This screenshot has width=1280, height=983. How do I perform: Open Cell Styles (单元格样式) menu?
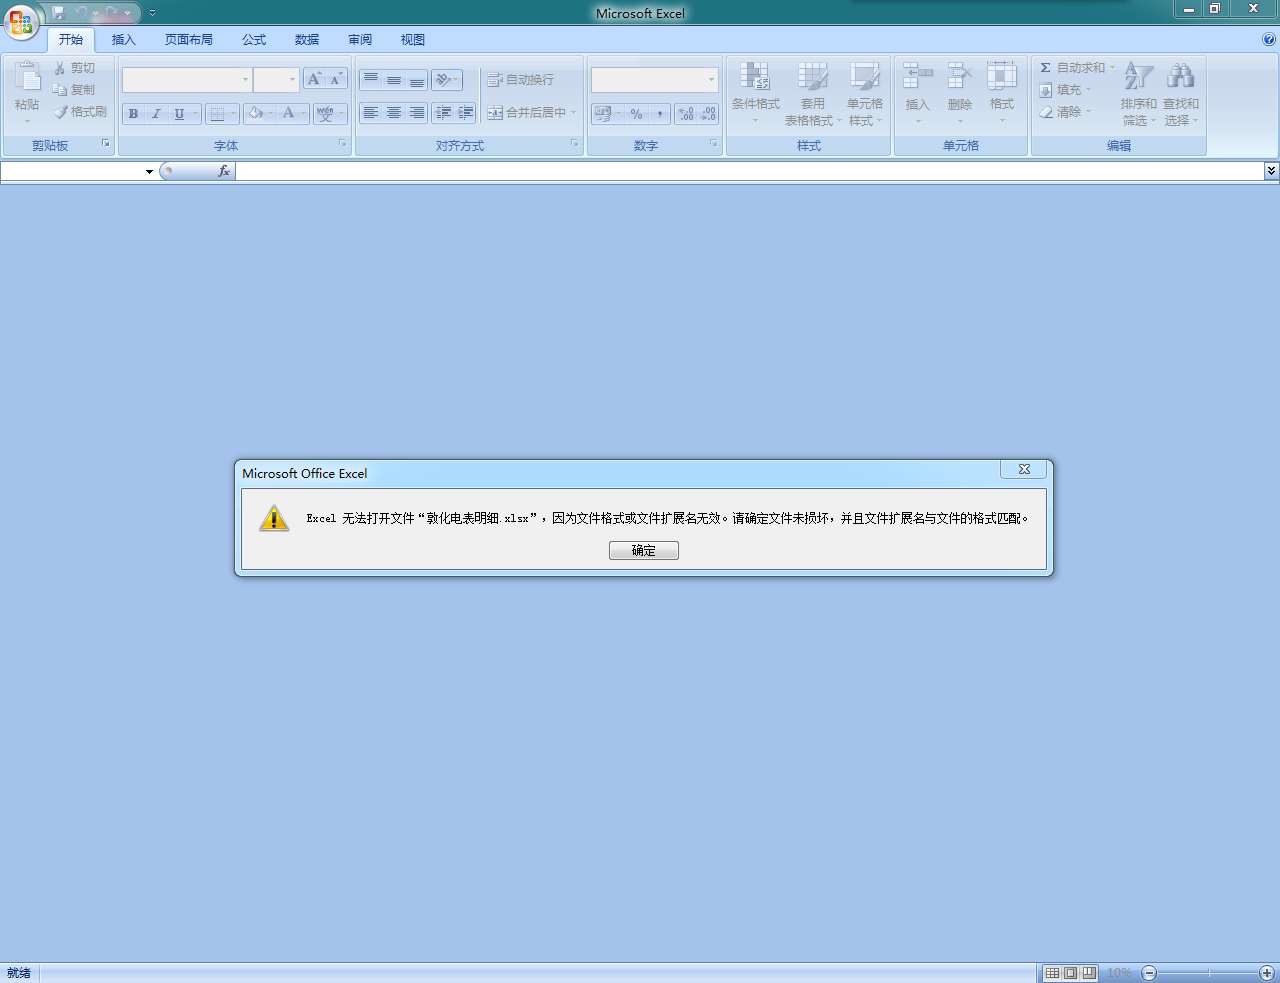point(865,93)
